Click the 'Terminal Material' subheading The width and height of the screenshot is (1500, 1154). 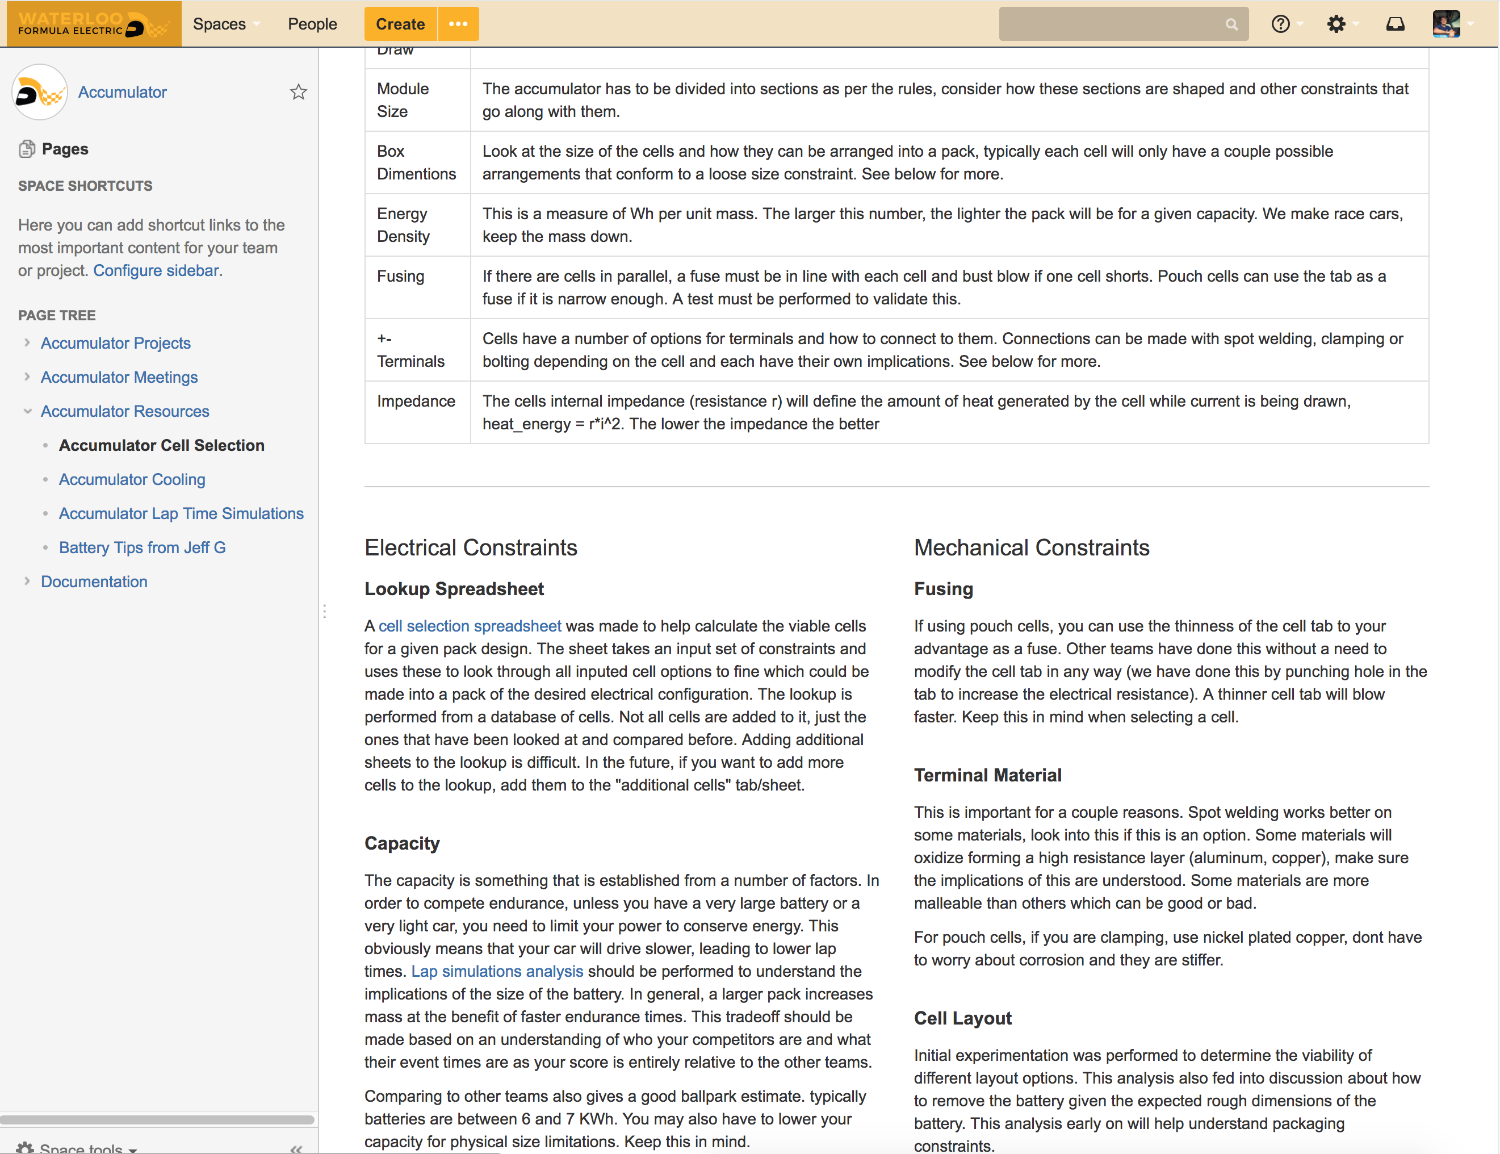pos(988,775)
